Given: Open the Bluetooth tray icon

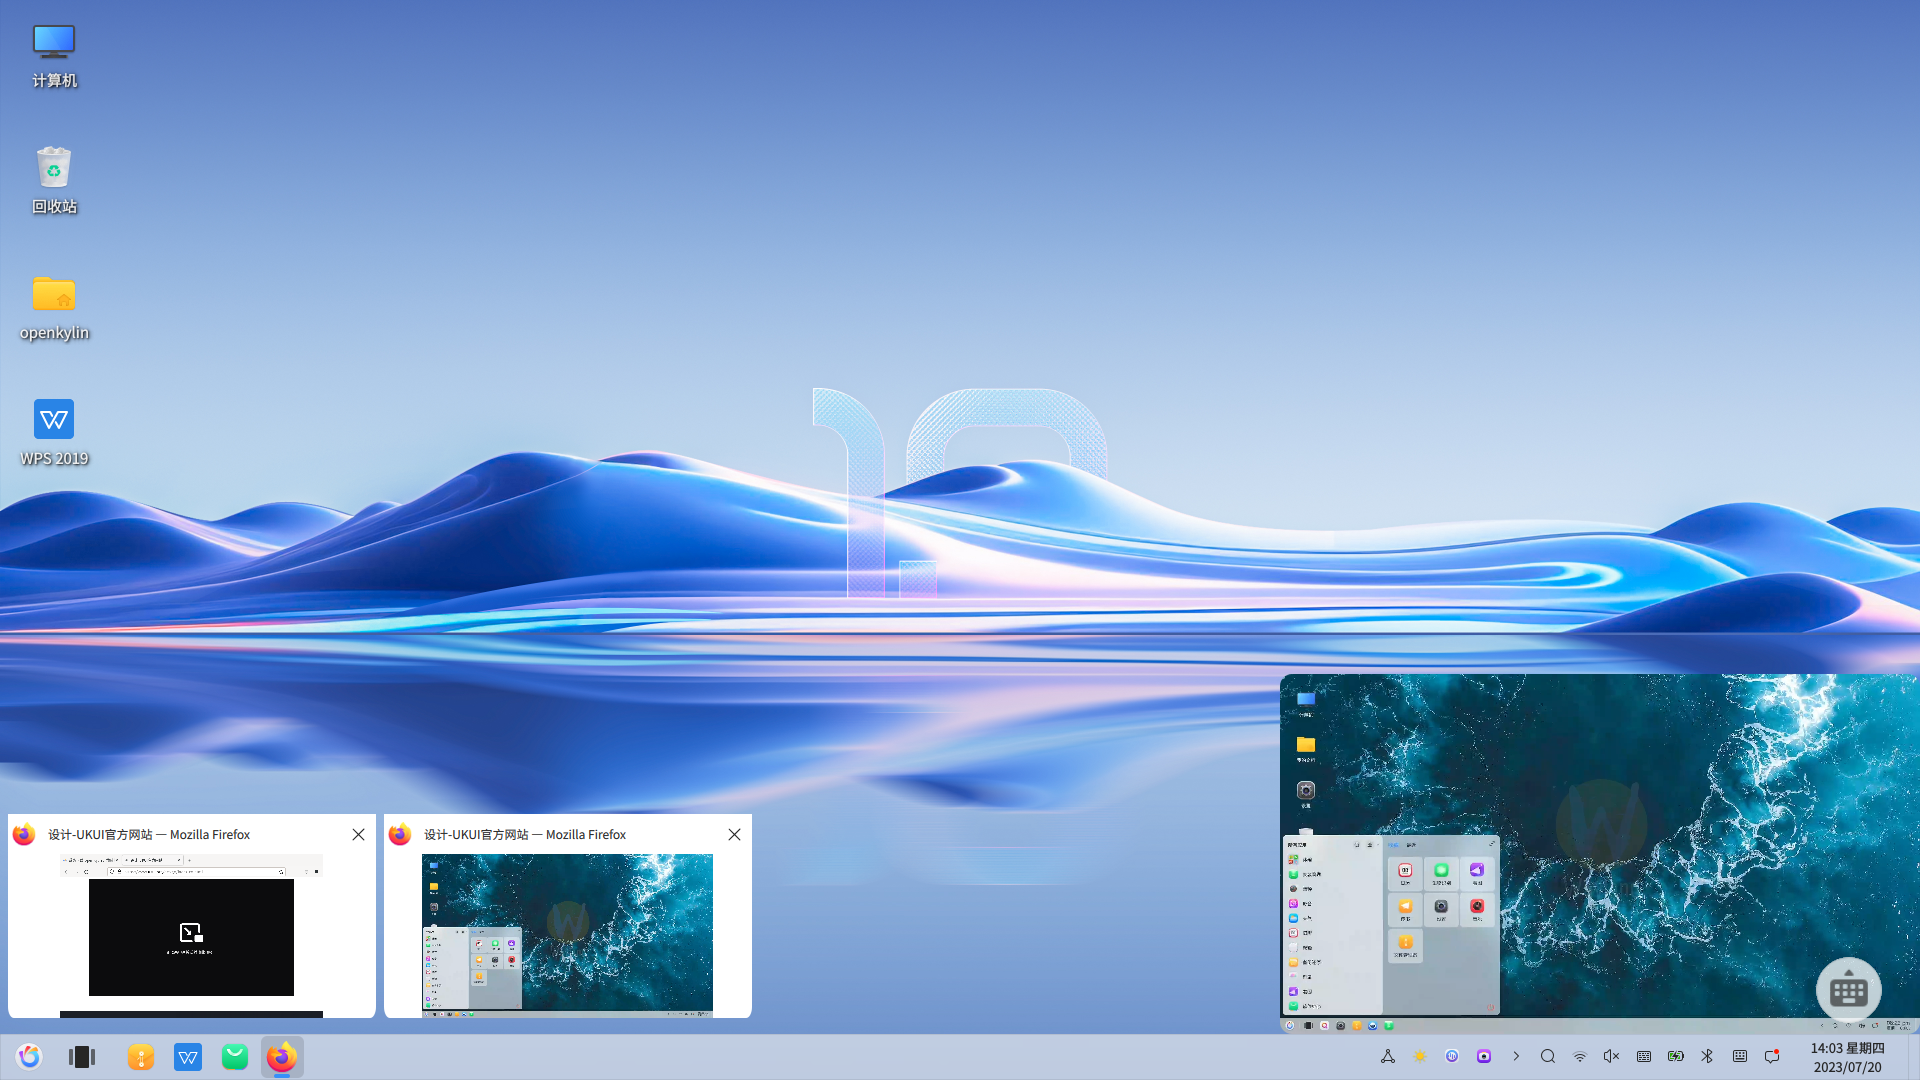Looking at the screenshot, I should [x=1707, y=1056].
